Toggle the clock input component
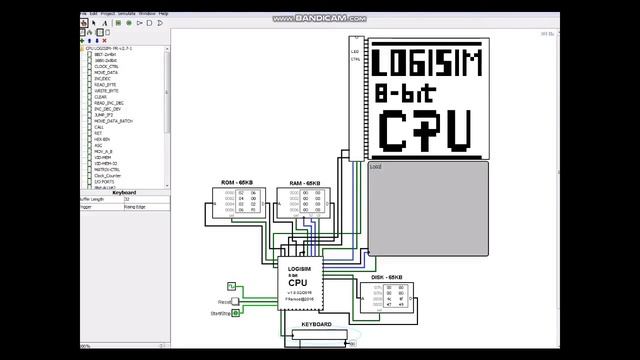Screen dimensions: 640x360 [231, 286]
